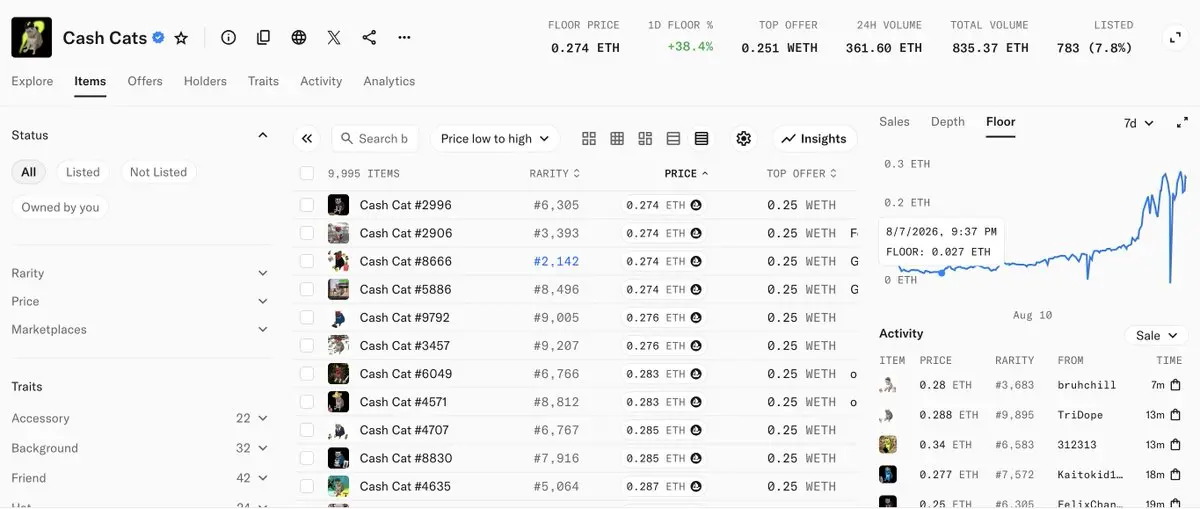
Task: Check the Cash Cat #2996 row
Action: [307, 205]
